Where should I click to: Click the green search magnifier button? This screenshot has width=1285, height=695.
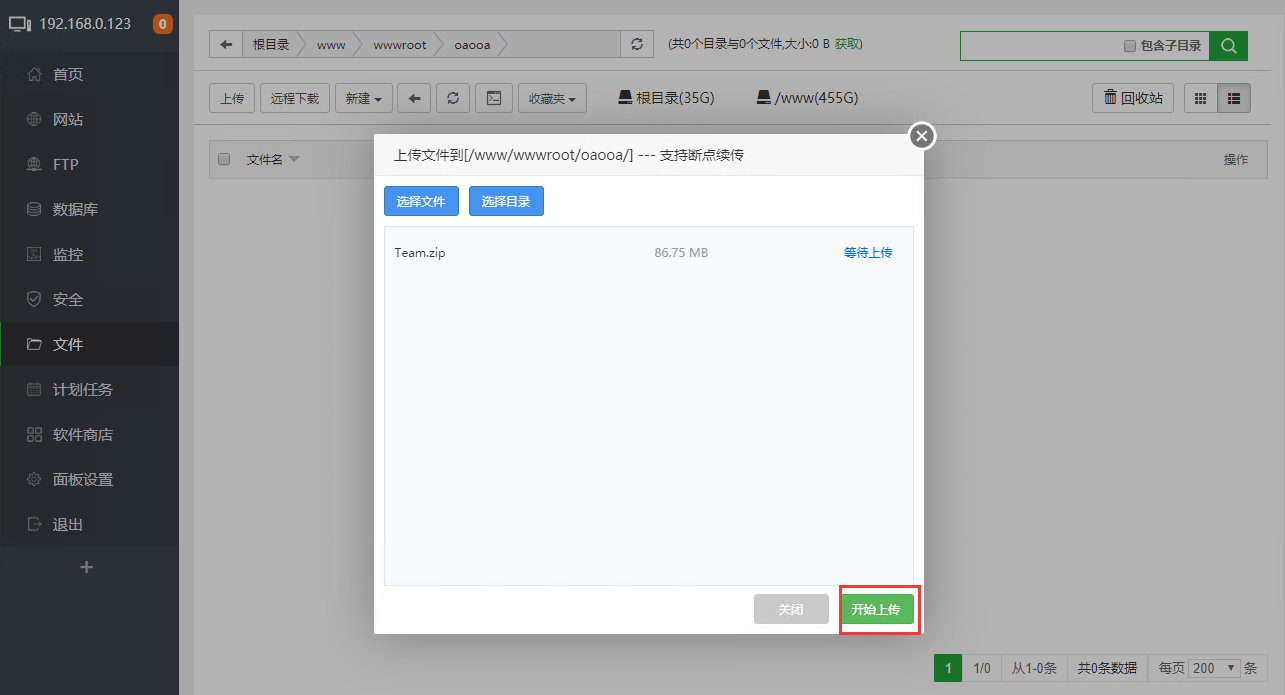click(x=1228, y=45)
